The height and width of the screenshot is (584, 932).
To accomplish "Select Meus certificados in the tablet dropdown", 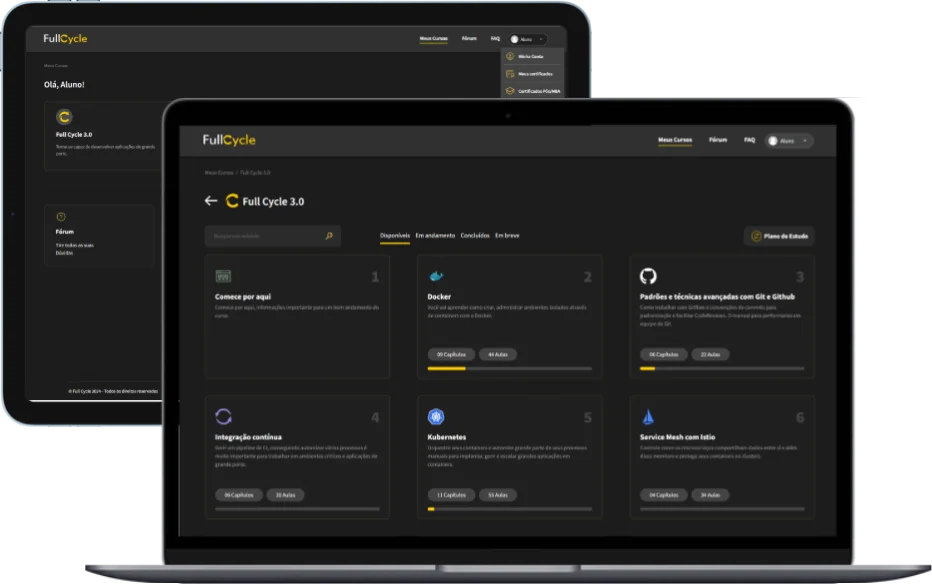I will click(x=536, y=74).
